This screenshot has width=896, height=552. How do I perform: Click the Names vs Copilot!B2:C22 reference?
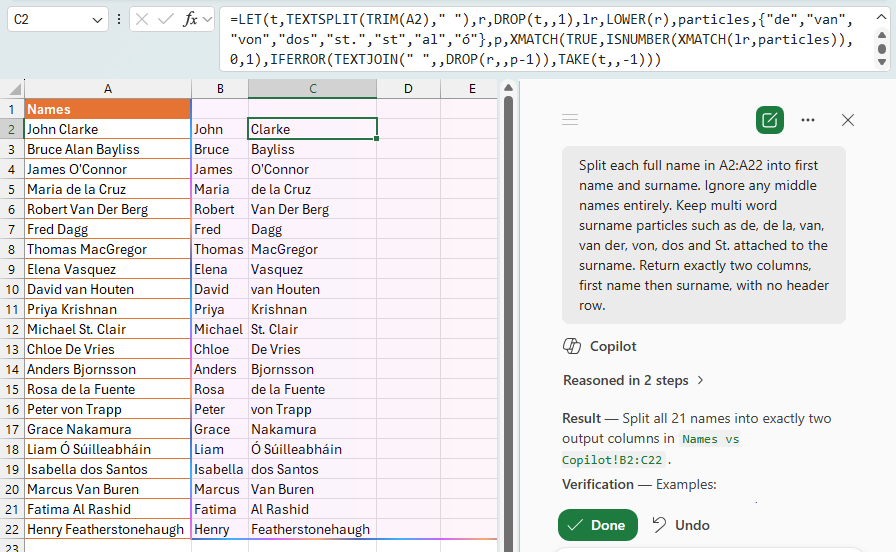point(651,449)
